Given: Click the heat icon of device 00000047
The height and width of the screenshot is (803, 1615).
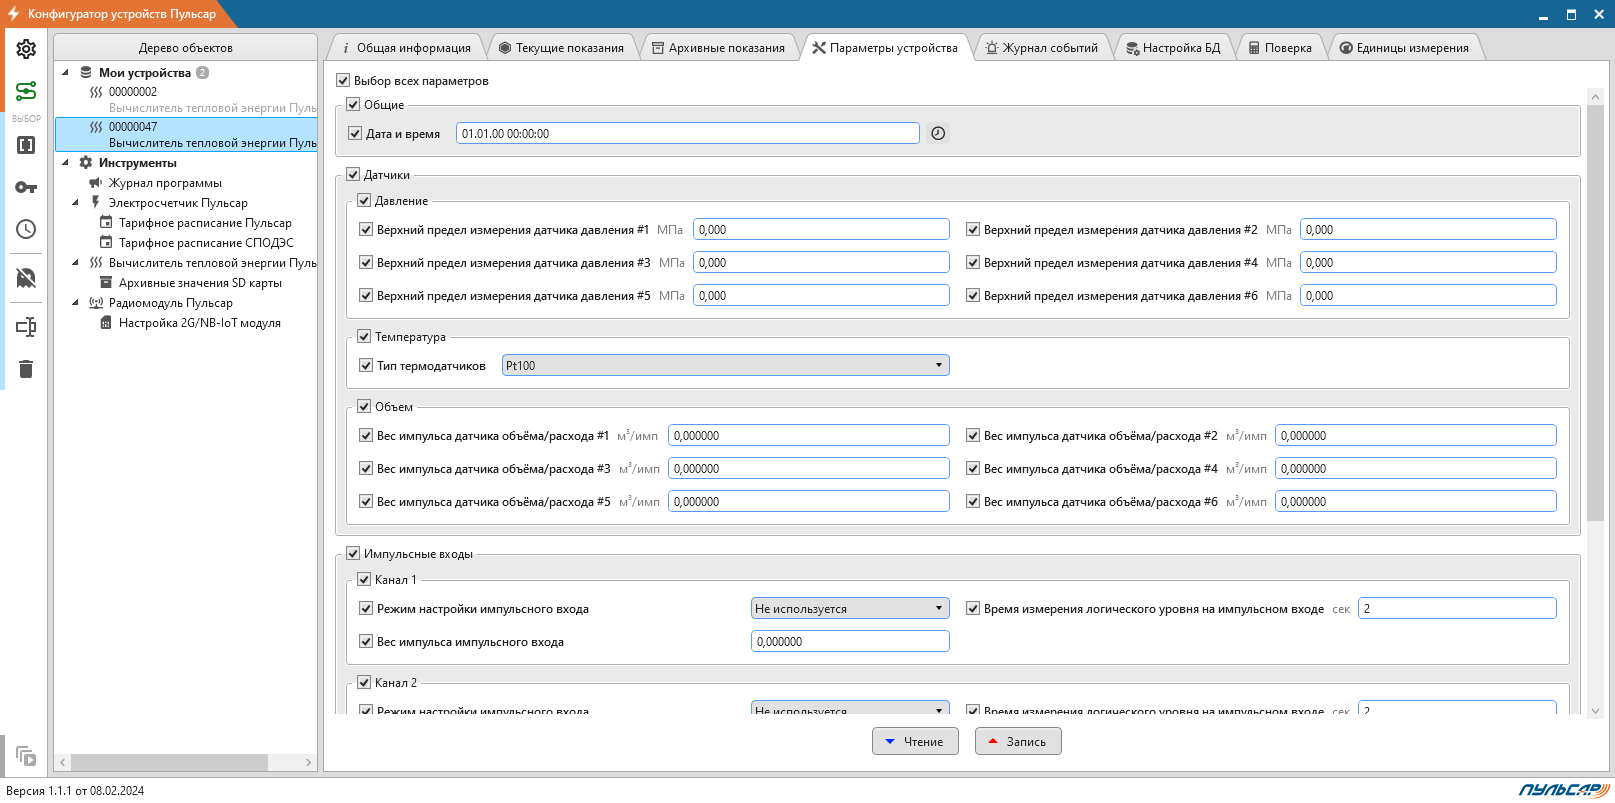Looking at the screenshot, I should tap(96, 127).
